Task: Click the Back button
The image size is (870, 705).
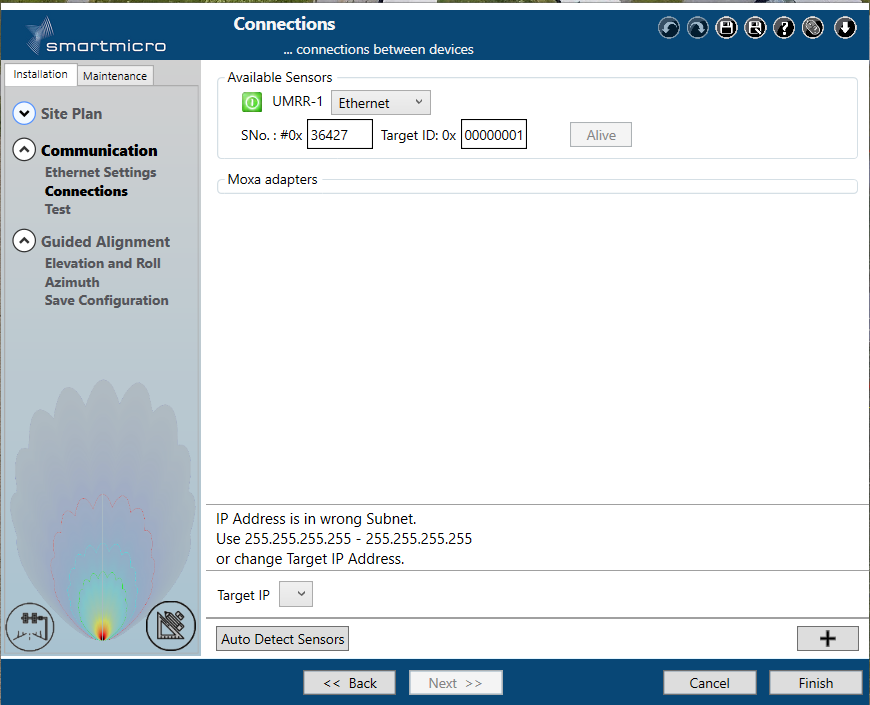Action: [350, 683]
